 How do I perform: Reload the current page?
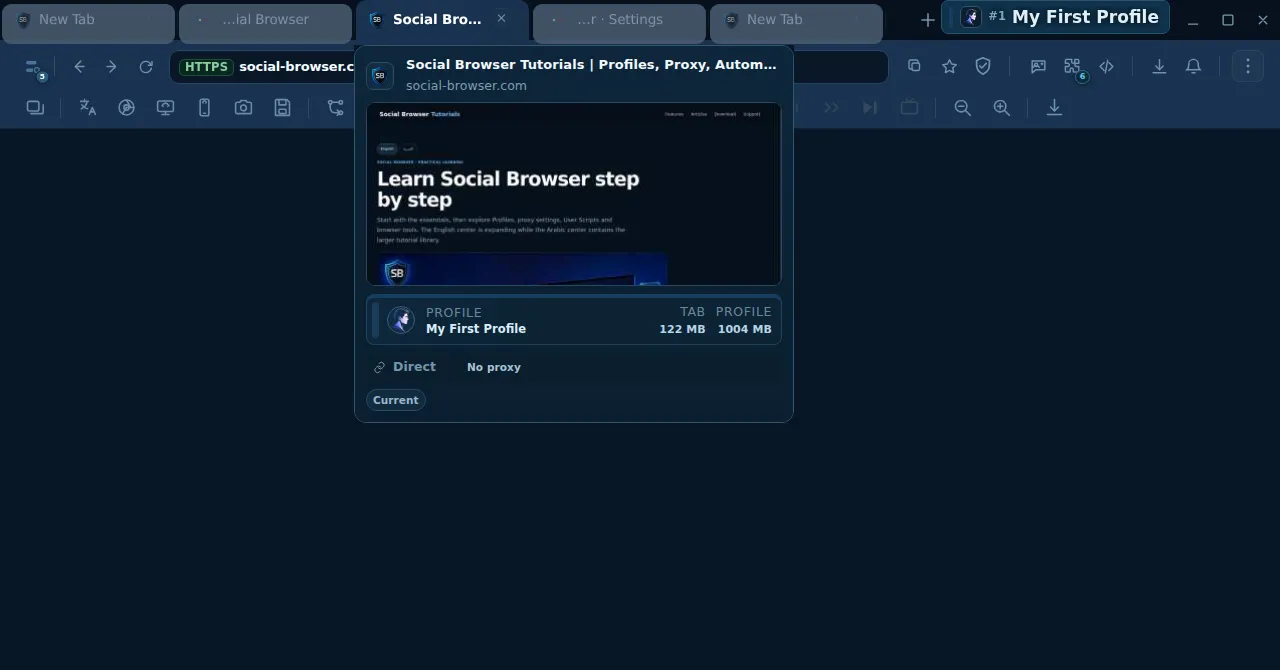tap(146, 67)
